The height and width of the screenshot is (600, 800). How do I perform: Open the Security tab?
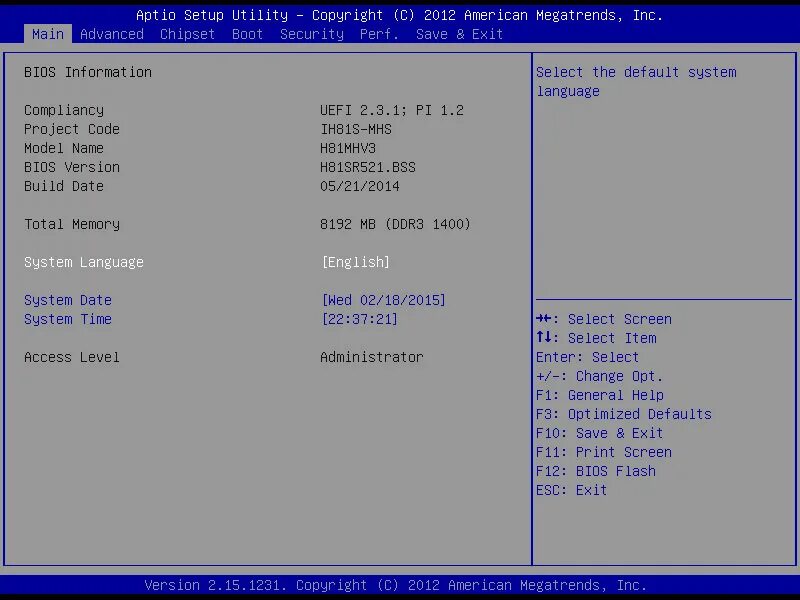click(x=311, y=34)
